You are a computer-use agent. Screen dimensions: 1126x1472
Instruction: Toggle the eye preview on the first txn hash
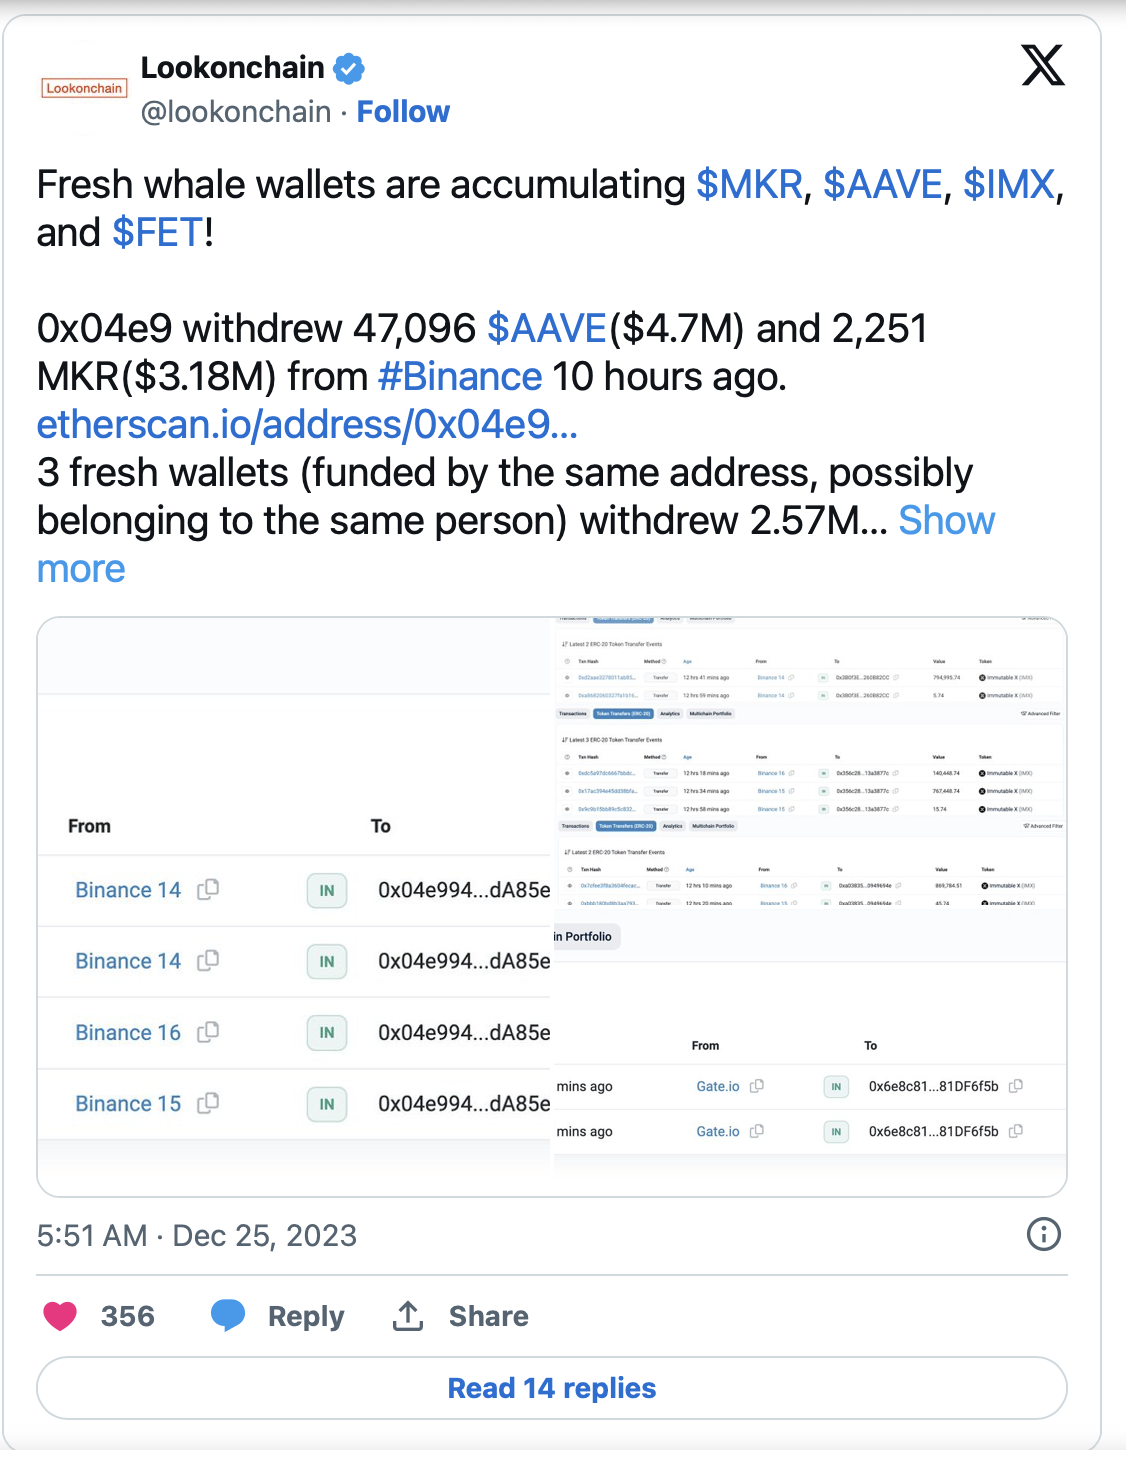pyautogui.click(x=566, y=678)
